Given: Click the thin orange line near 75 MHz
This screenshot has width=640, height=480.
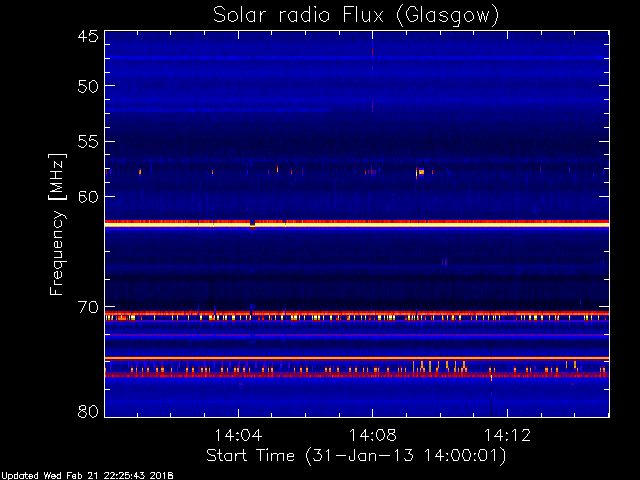Looking at the screenshot, I should point(357,358).
